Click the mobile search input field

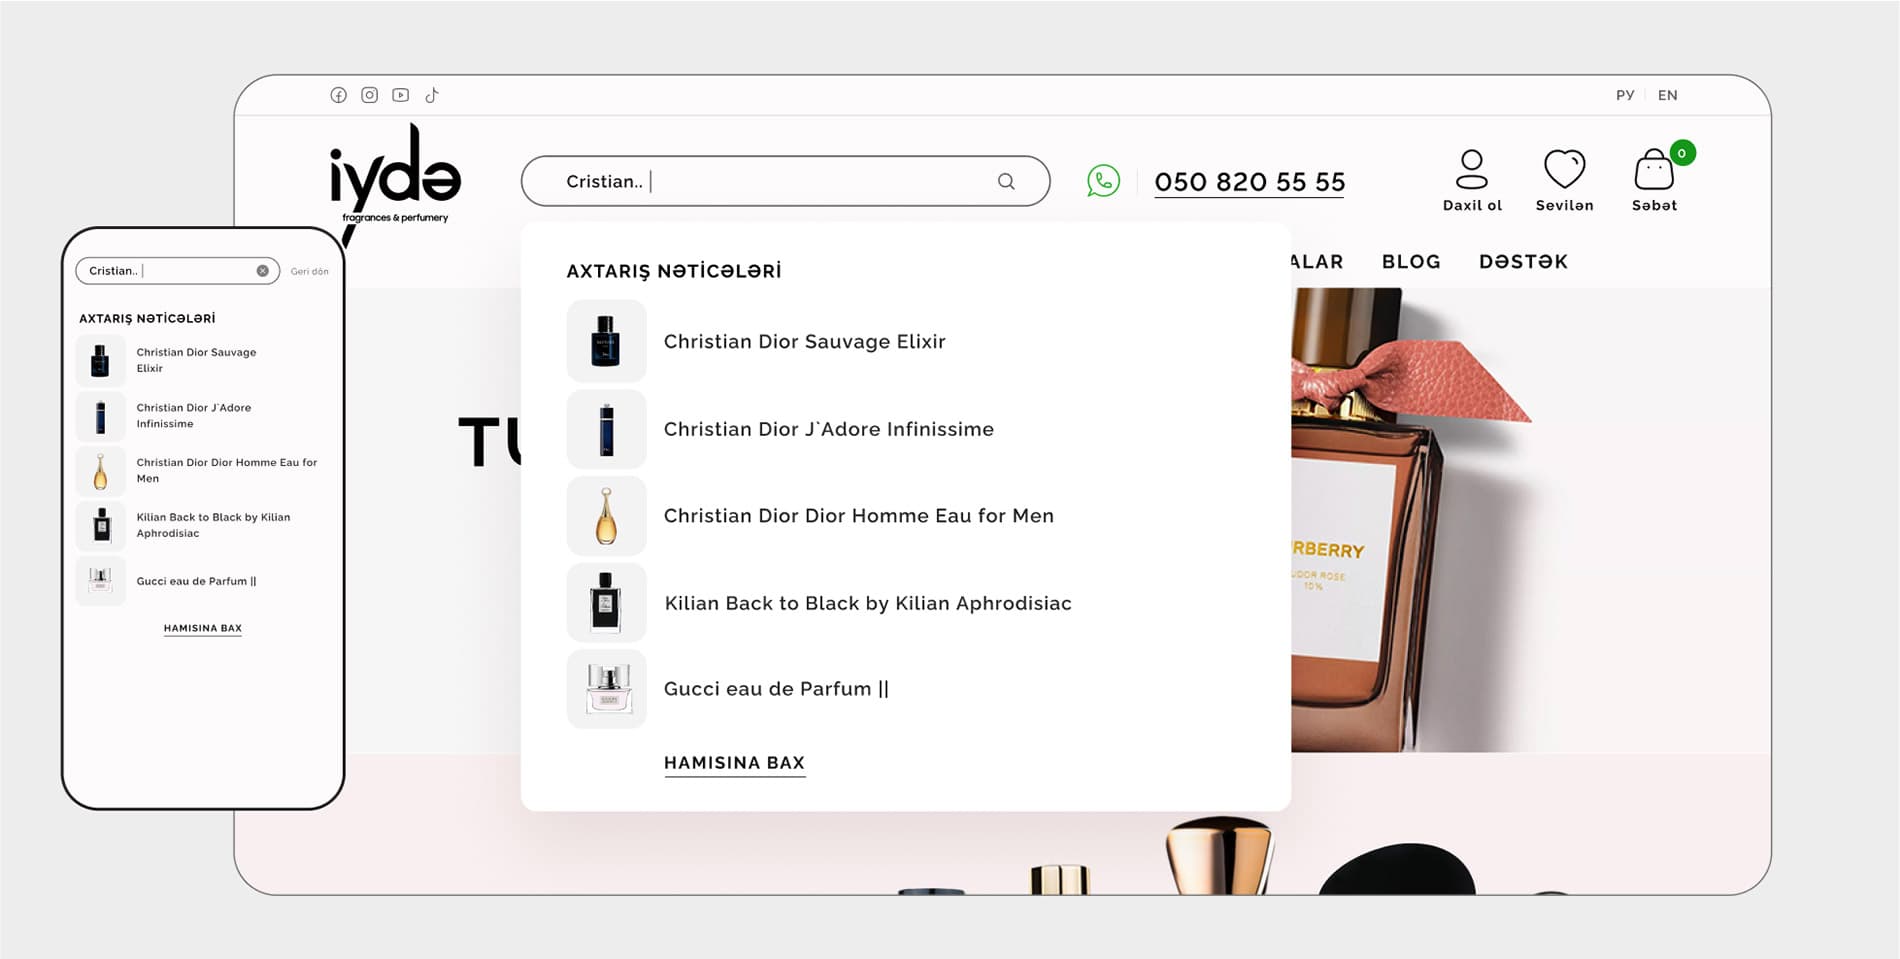click(x=178, y=271)
